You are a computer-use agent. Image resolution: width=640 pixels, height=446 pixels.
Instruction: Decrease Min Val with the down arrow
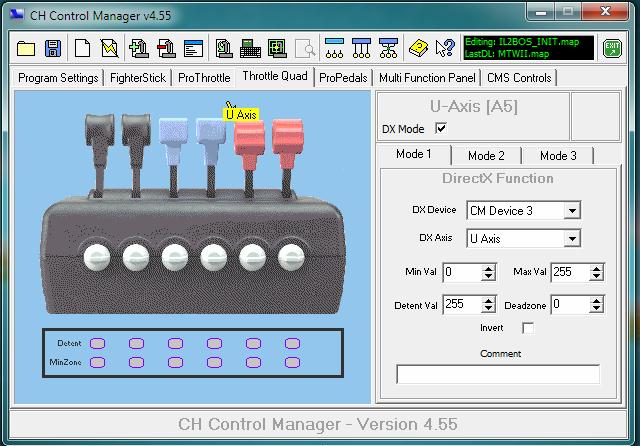click(x=488, y=276)
